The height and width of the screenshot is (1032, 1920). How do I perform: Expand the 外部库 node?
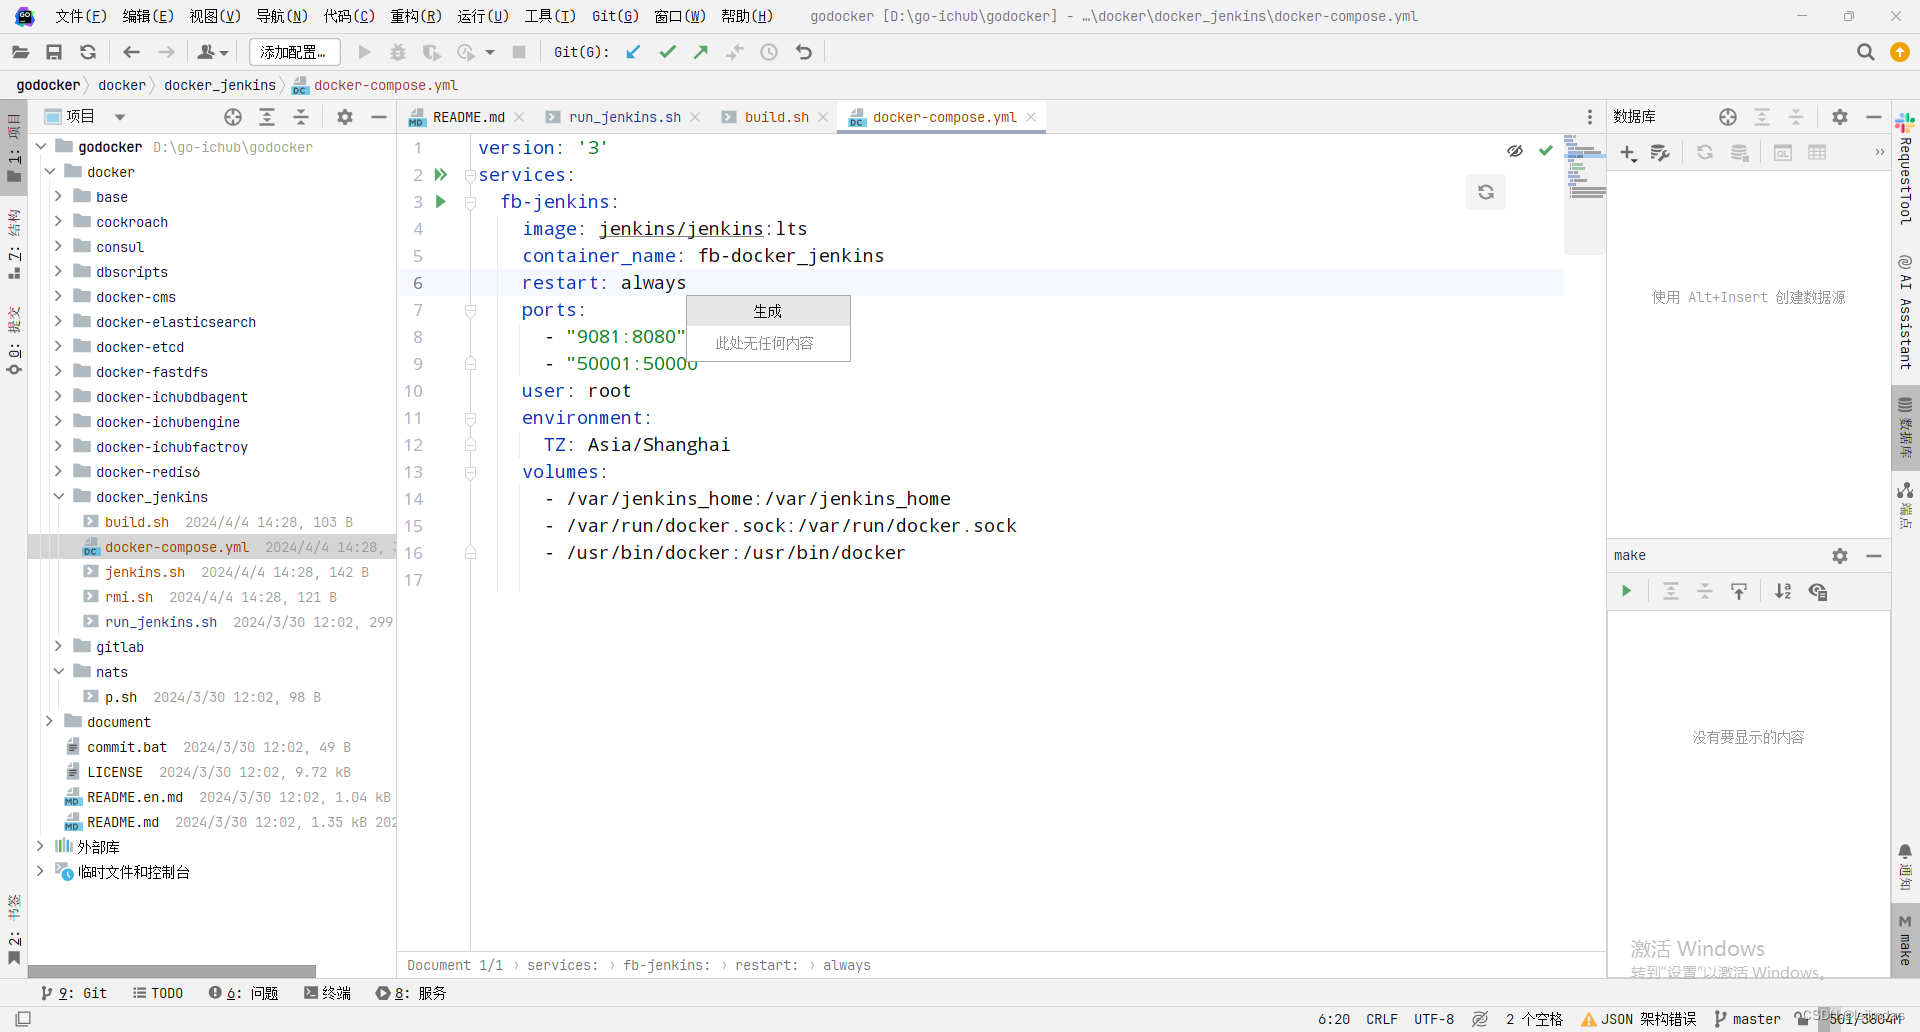pos(41,846)
